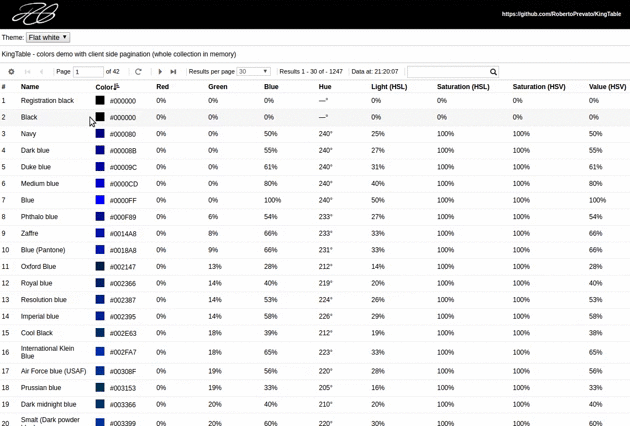The height and width of the screenshot is (426, 630).
Task: Click the Cool Black color swatch
Action: [x=100, y=332]
